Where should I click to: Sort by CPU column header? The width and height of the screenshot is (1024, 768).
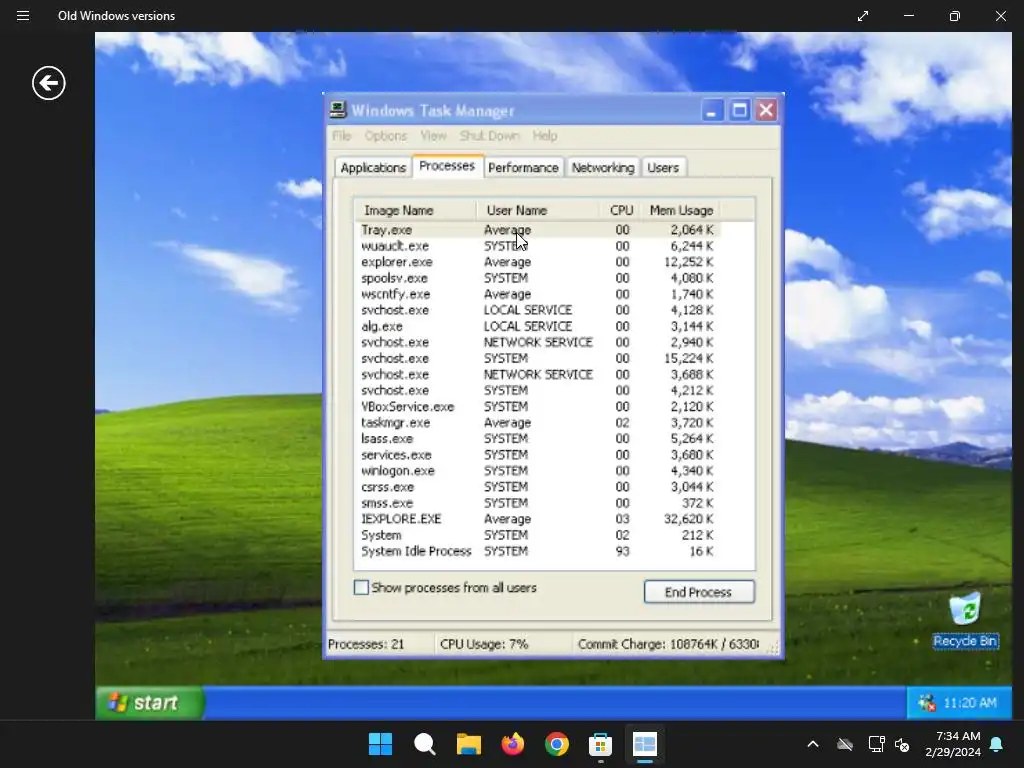click(x=621, y=210)
